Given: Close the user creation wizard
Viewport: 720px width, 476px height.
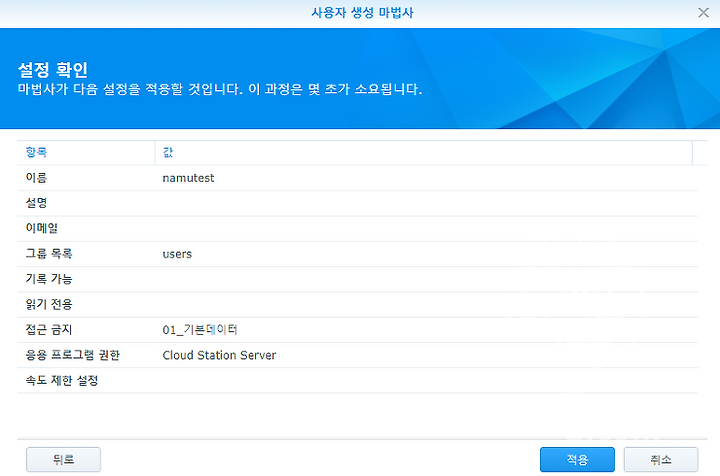Looking at the screenshot, I should 703,12.
